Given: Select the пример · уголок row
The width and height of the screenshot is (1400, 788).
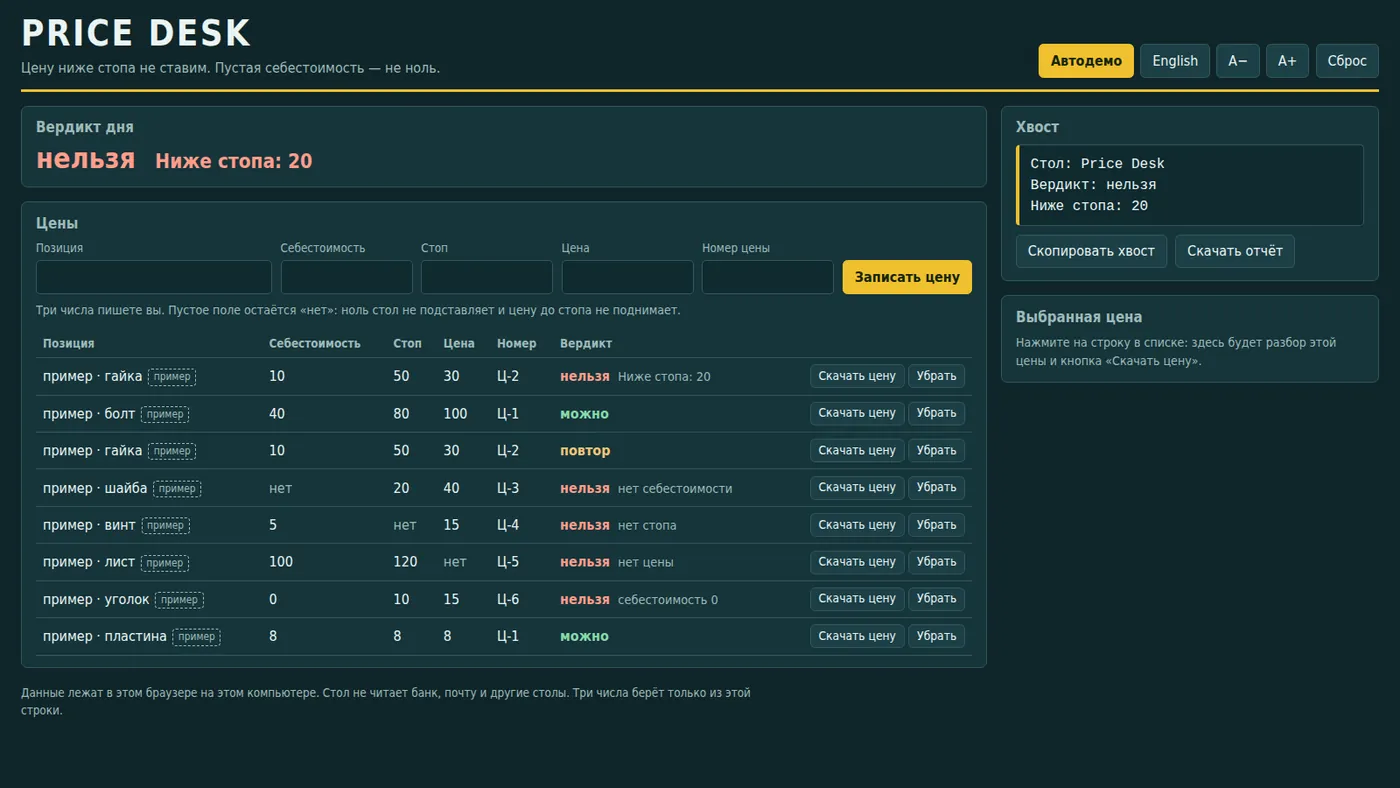Looking at the screenshot, I should coord(504,599).
